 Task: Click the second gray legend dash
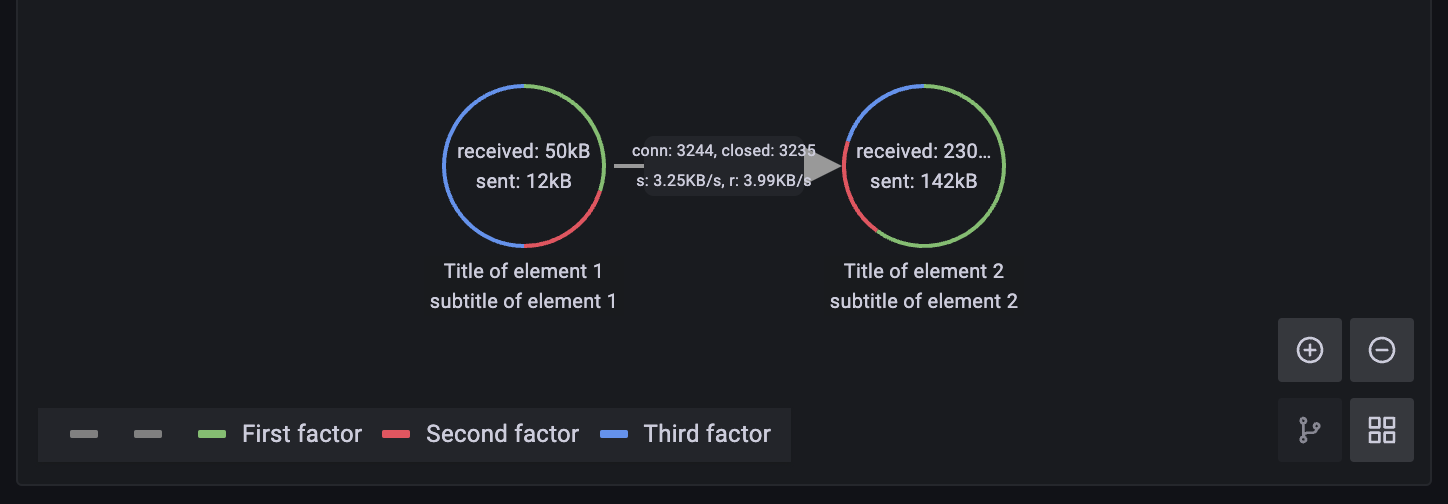coord(148,434)
